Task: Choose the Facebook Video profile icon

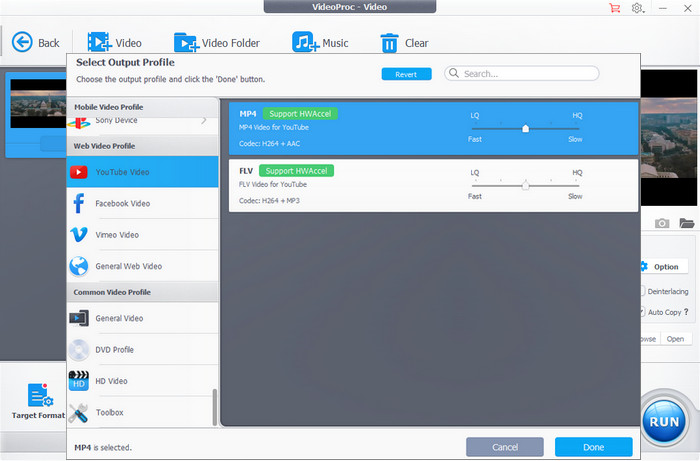Action: (x=79, y=203)
